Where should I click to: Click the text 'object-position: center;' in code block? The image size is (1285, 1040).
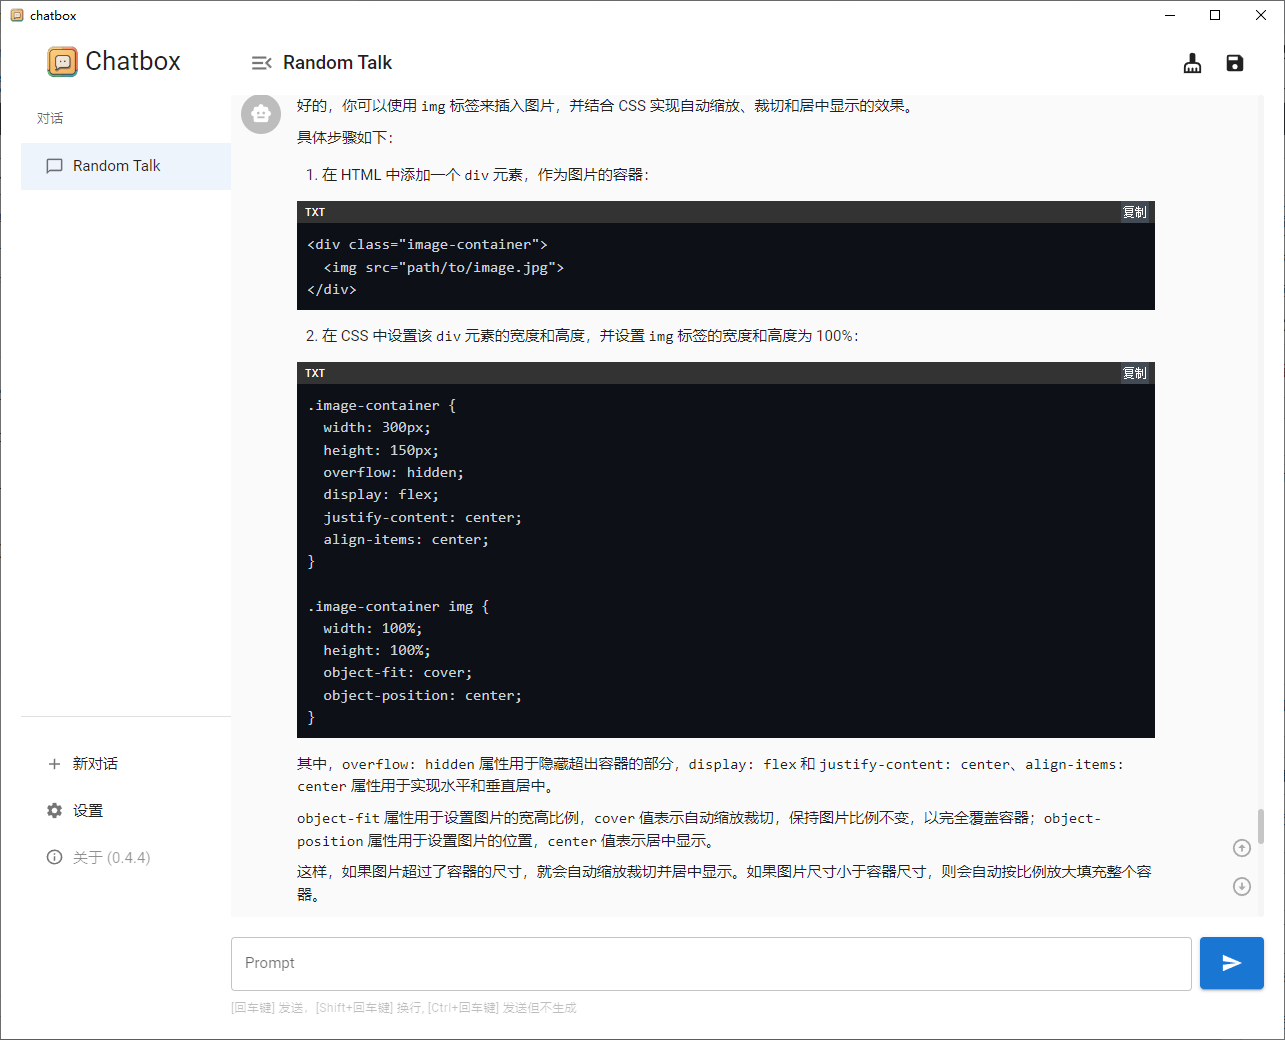point(422,696)
